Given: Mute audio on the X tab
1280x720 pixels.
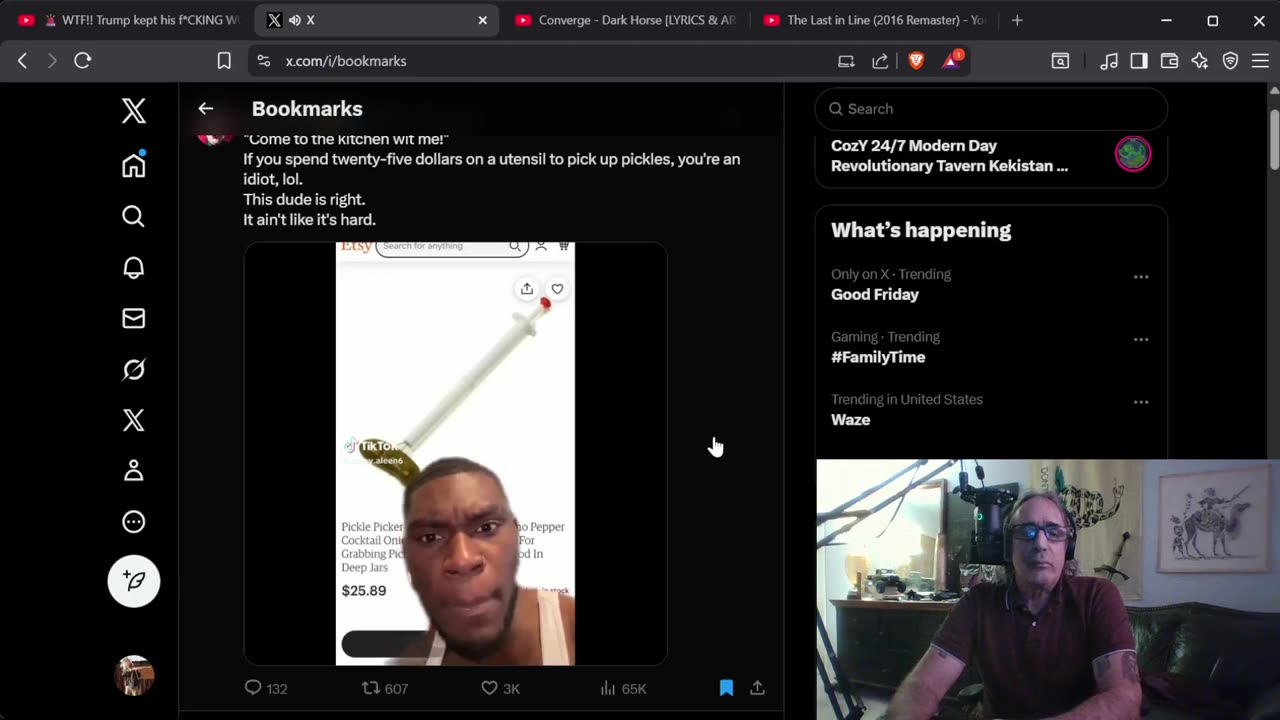Looking at the screenshot, I should coord(295,20).
